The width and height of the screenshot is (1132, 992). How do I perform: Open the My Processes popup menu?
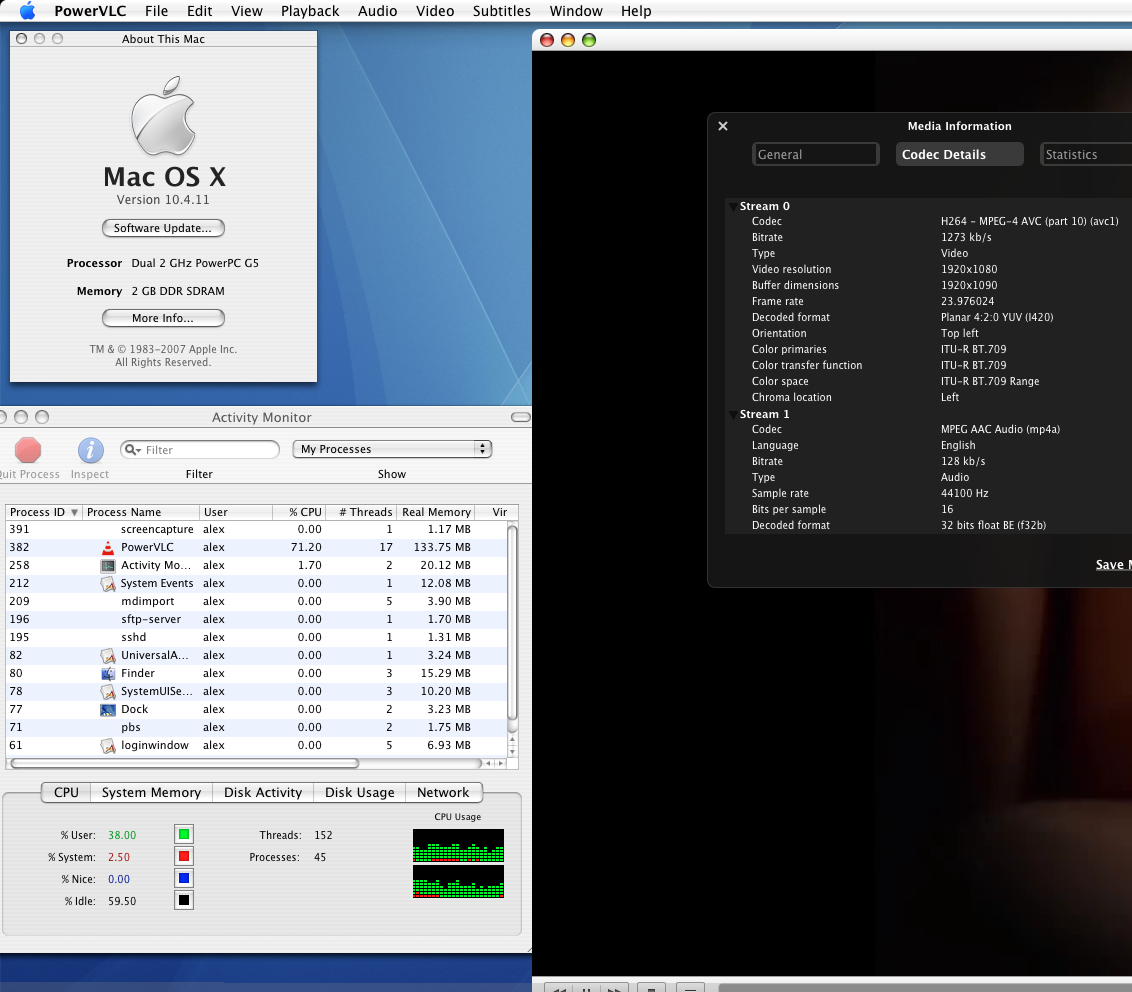392,449
